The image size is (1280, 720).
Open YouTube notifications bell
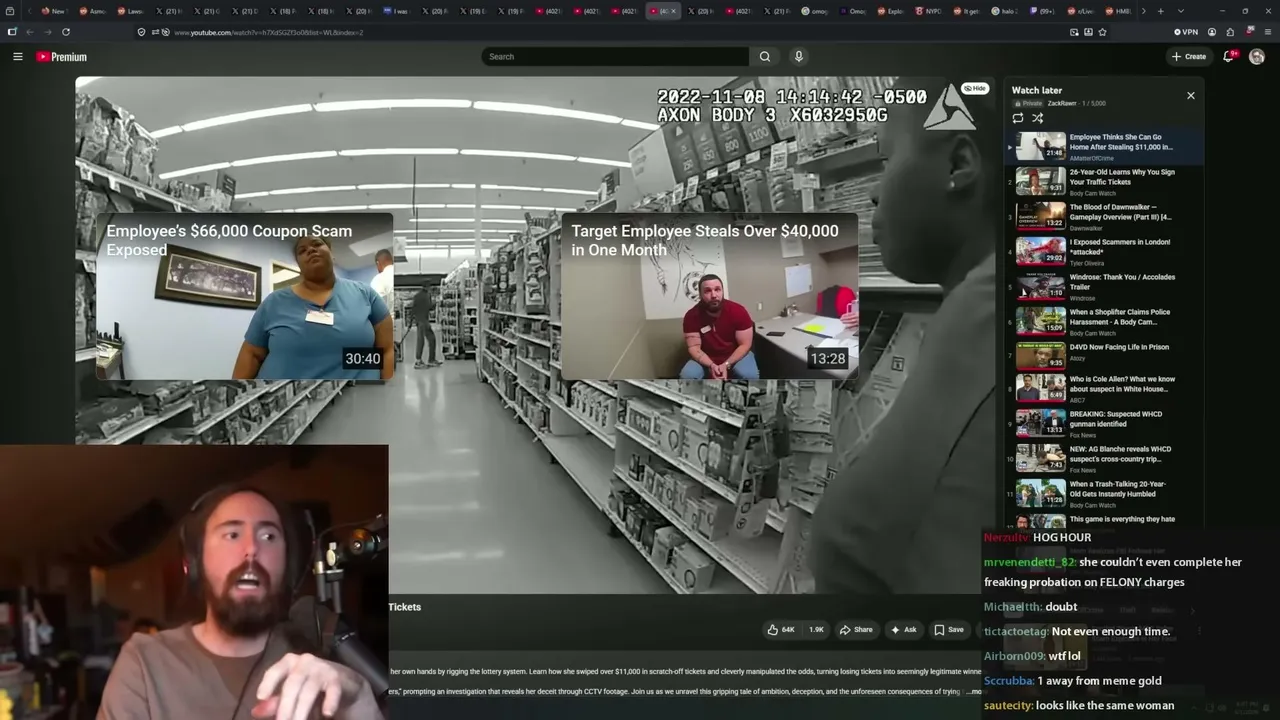[1229, 57]
